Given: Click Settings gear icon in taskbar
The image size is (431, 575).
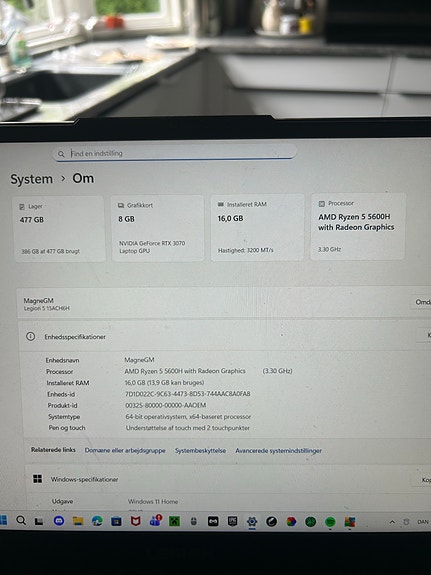Looking at the screenshot, I should [252, 521].
